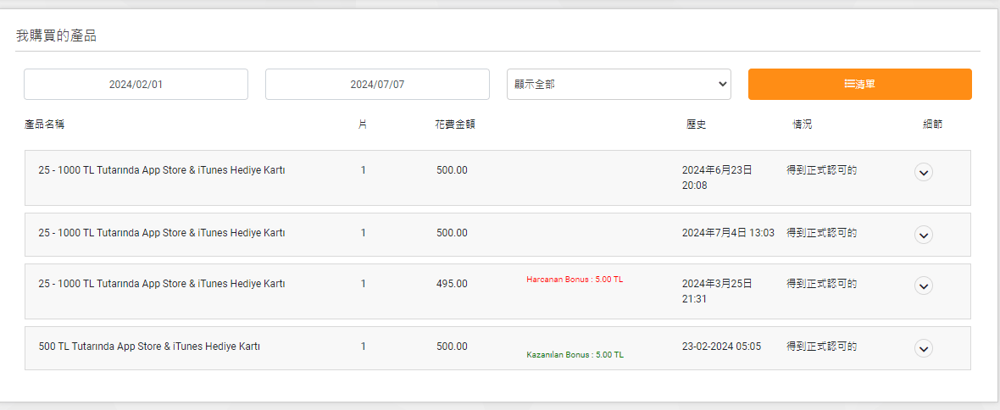The image size is (1000, 410).
Task: Expand details of 23-02-2024 05:05 order
Action: (x=923, y=348)
